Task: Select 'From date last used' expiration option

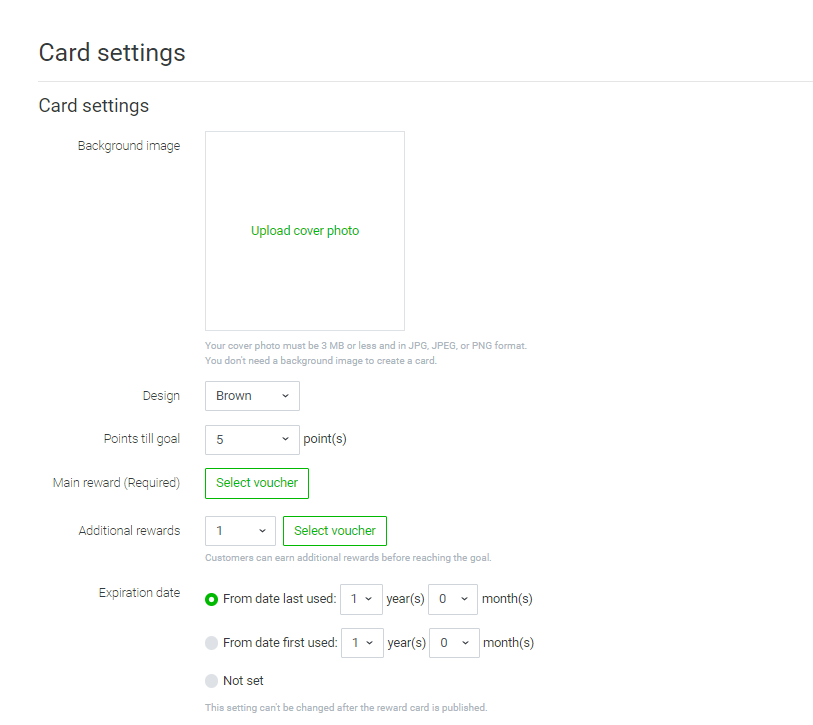Action: click(210, 599)
